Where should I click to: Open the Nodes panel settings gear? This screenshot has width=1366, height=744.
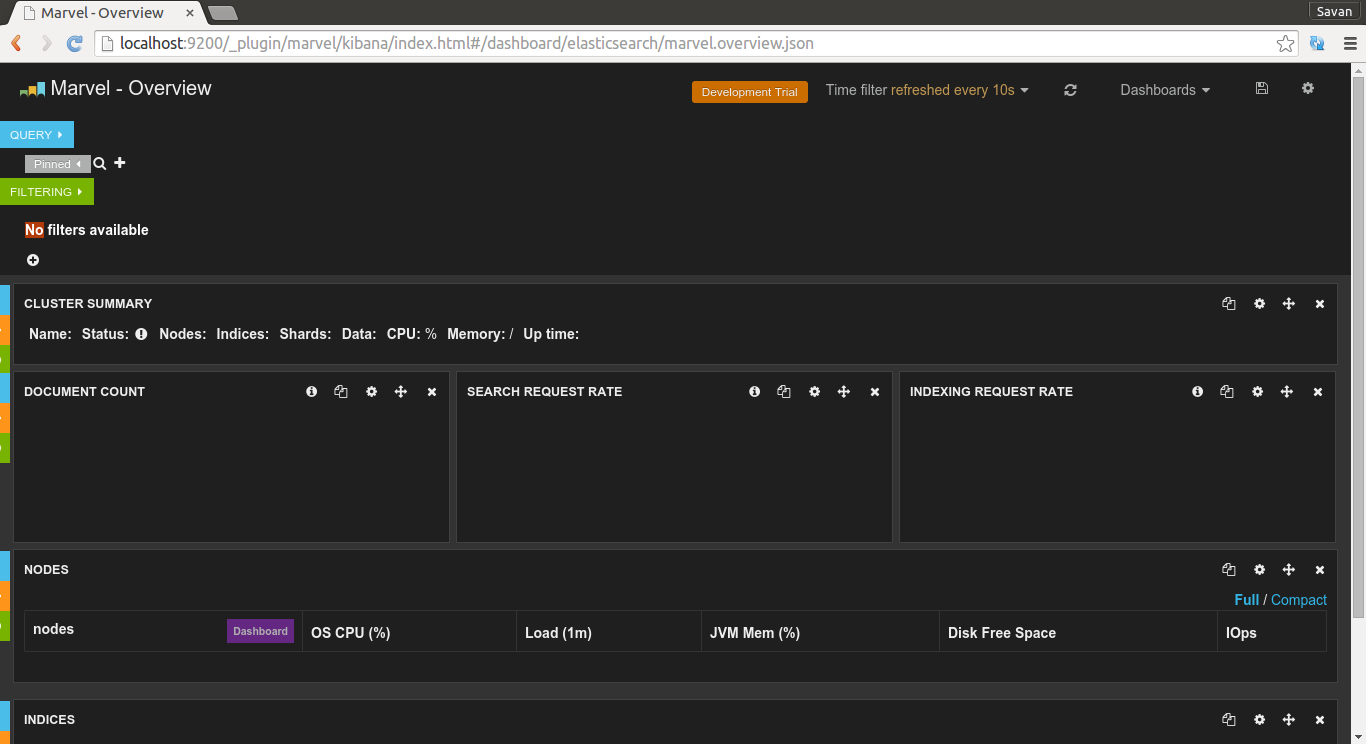(1260, 570)
